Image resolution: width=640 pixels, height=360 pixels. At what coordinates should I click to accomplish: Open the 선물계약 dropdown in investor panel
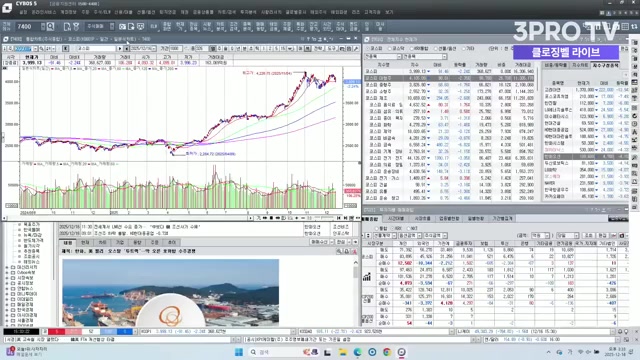(x=384, y=236)
